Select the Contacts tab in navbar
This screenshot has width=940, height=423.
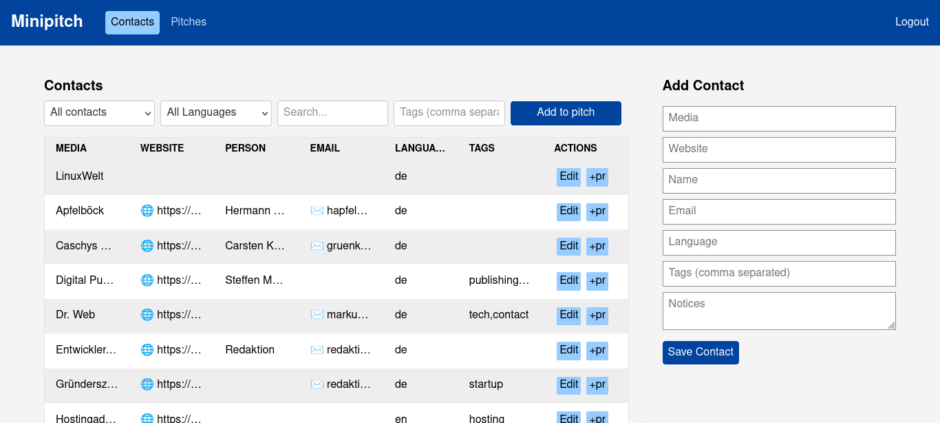132,22
